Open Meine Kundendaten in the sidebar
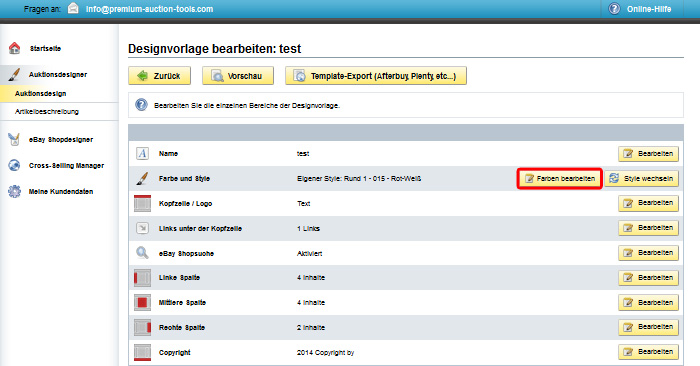Screen dimensions: 700x366 pyautogui.click(x=61, y=191)
